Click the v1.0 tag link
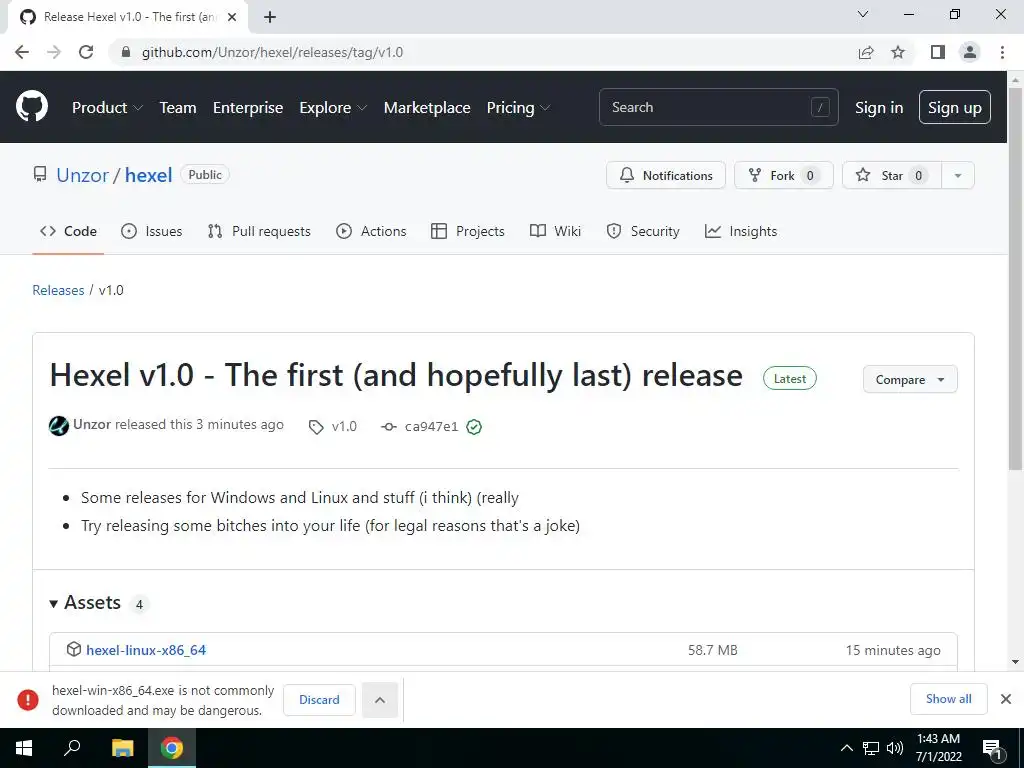 click(x=344, y=426)
